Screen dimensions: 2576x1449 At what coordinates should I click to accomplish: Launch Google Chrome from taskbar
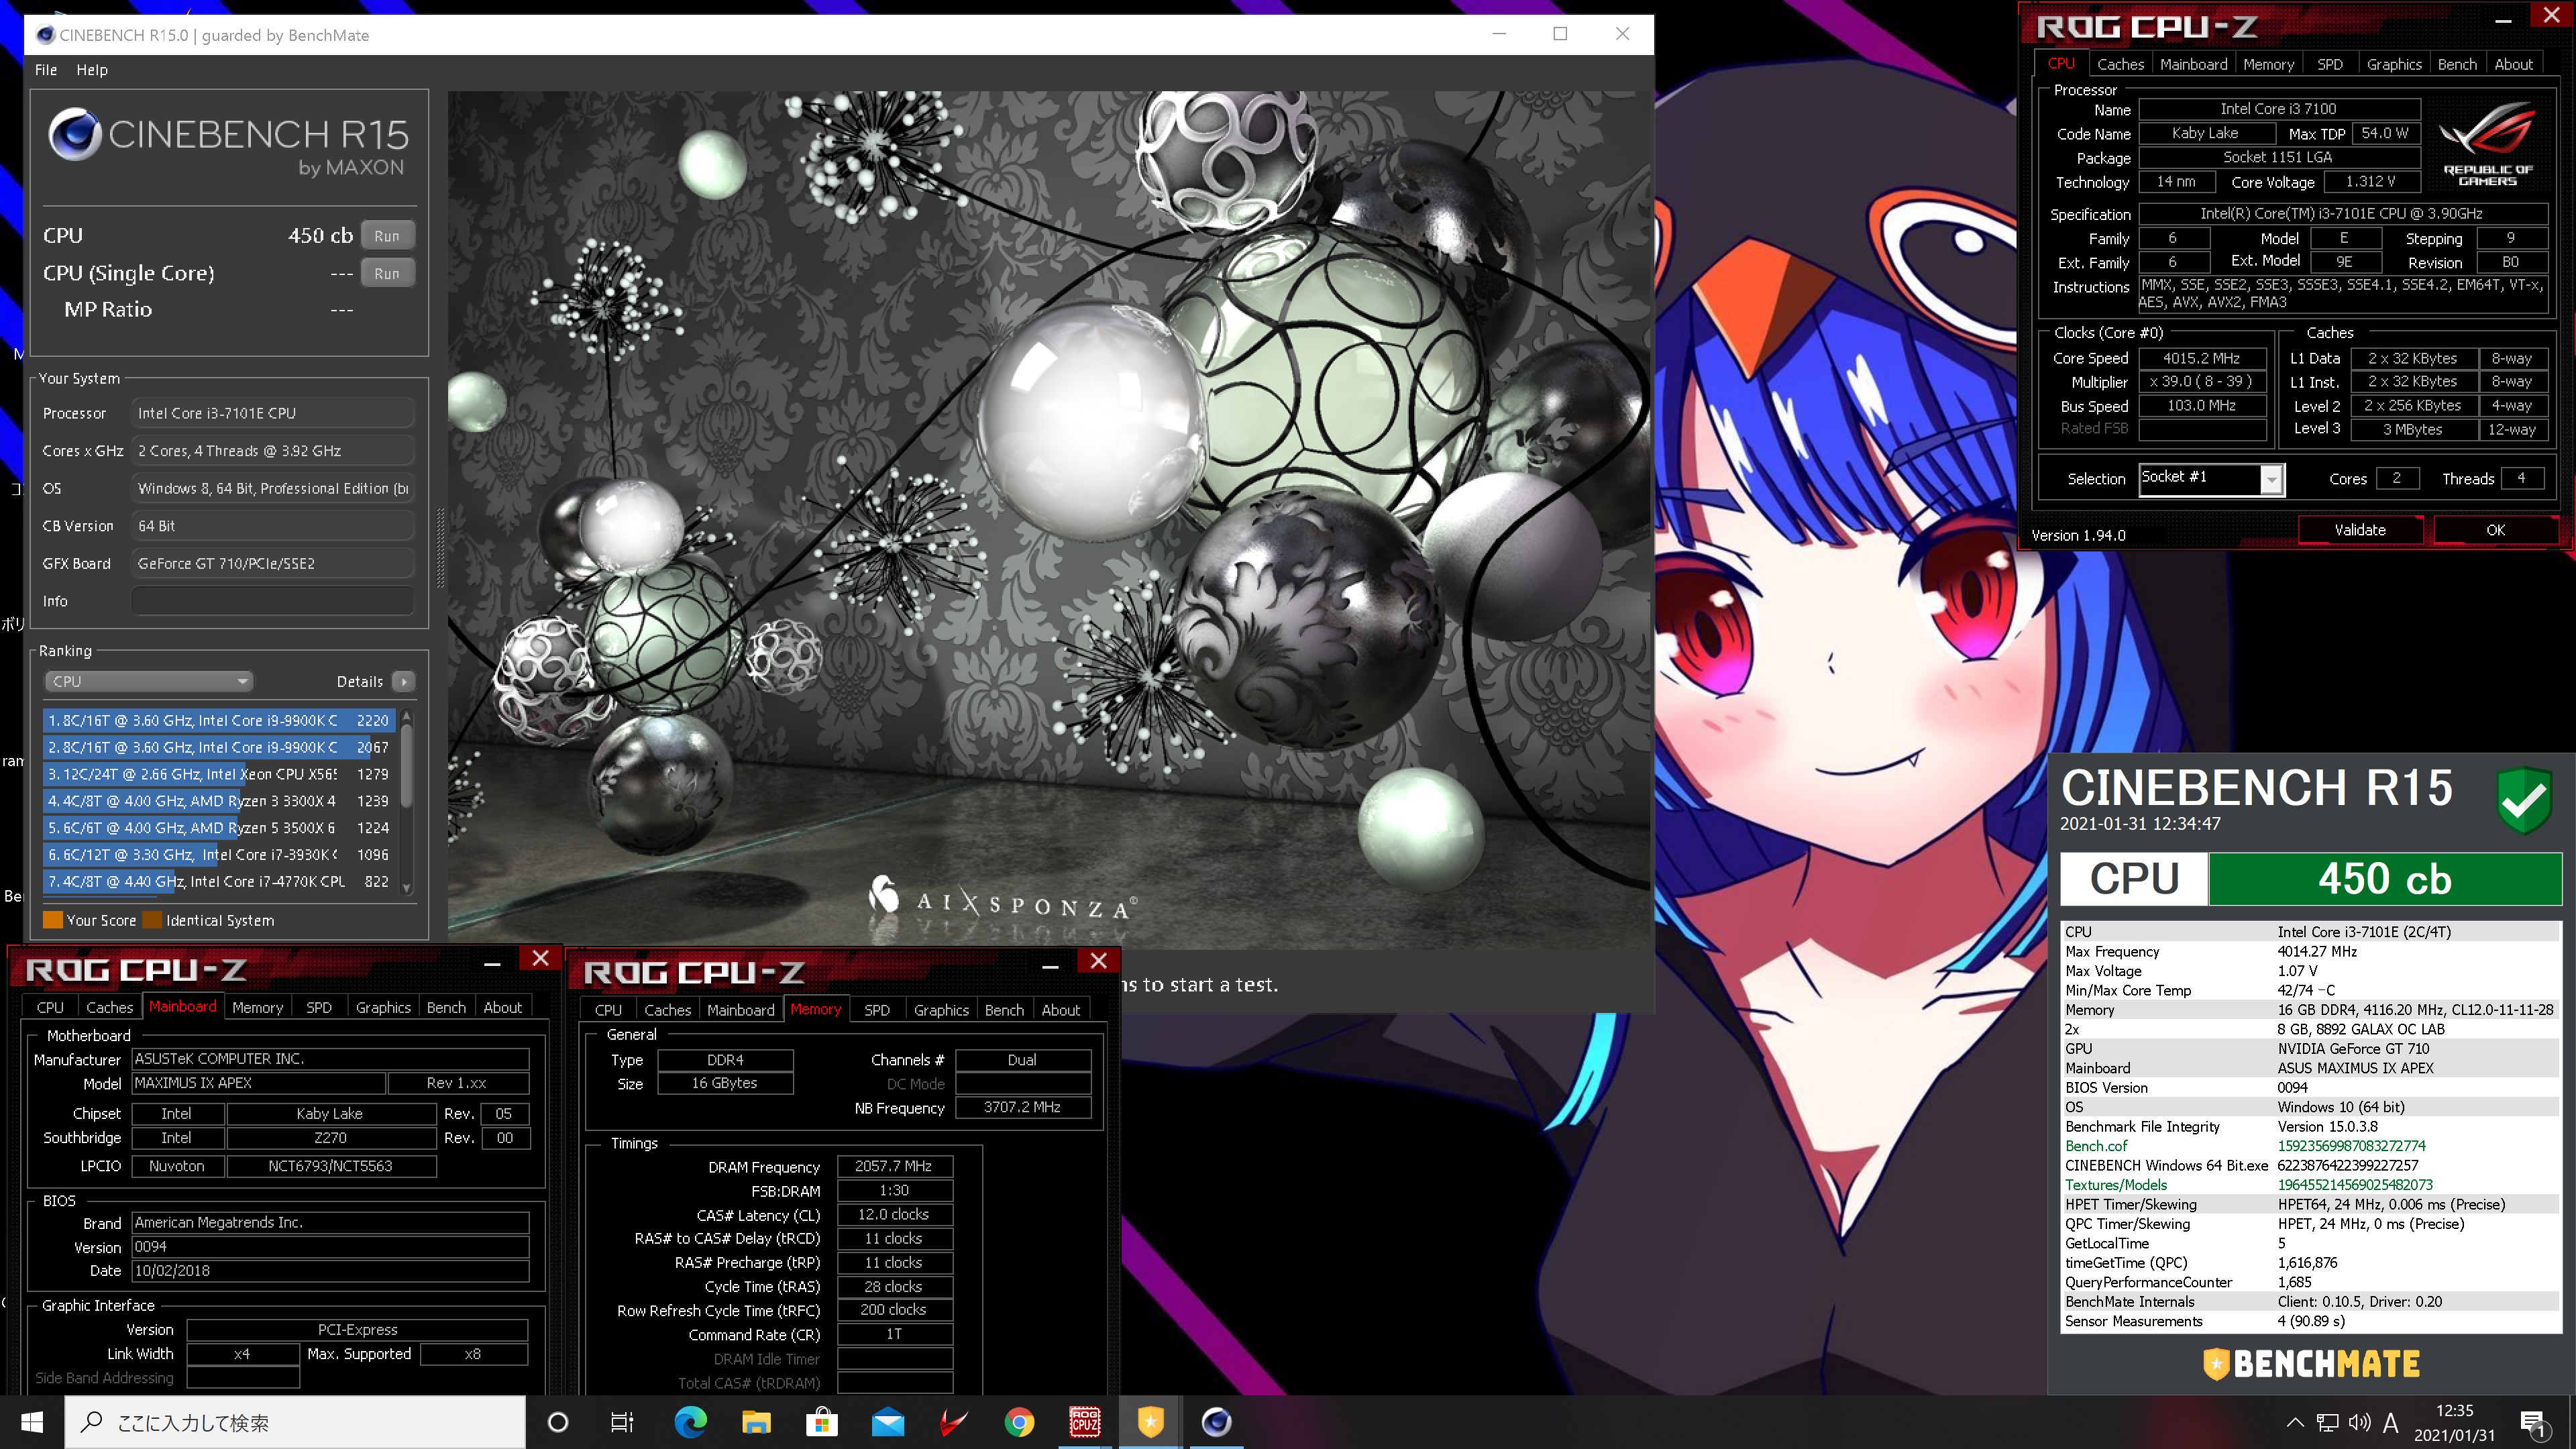pos(1019,1422)
